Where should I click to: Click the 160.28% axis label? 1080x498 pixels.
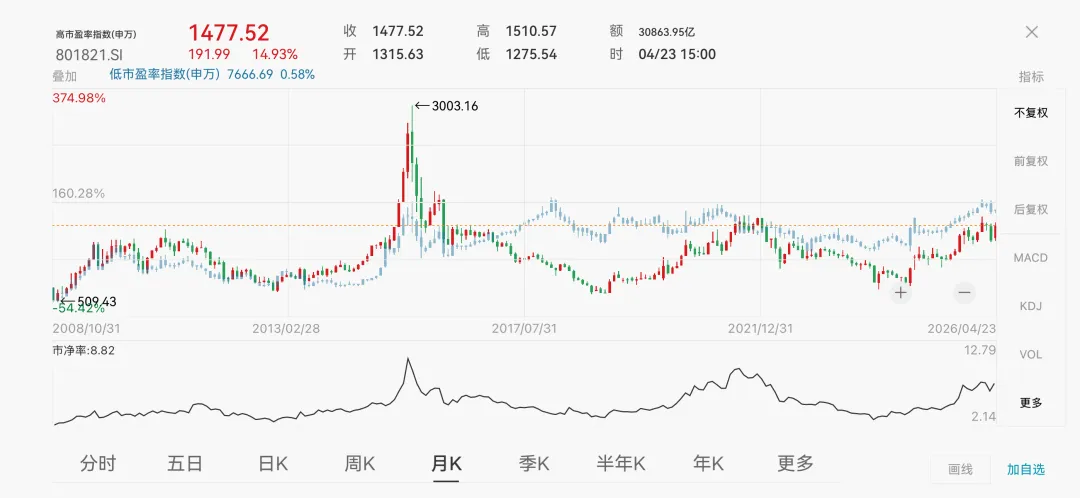[79, 194]
